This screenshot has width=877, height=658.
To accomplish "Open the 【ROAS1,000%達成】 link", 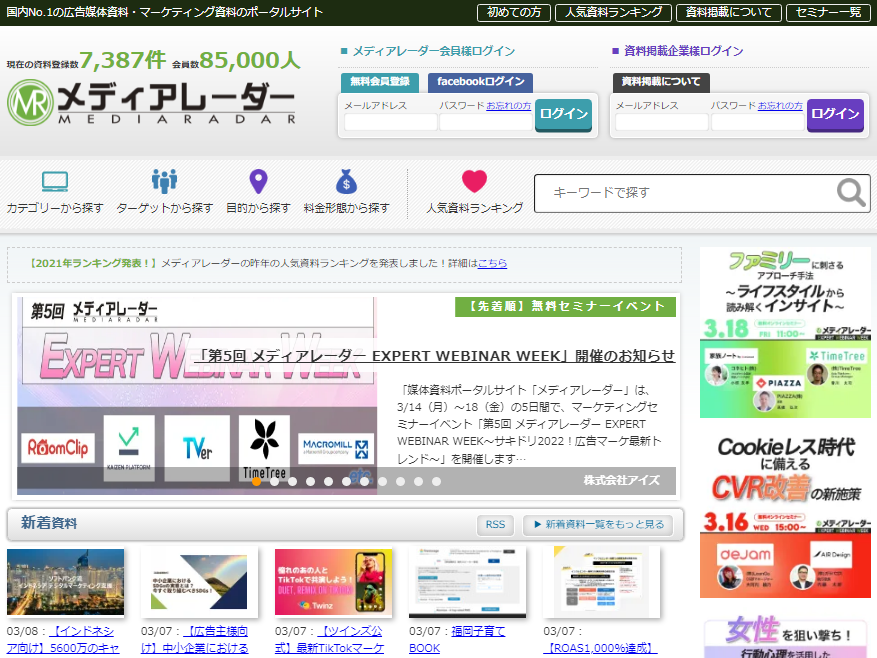I will 600,648.
